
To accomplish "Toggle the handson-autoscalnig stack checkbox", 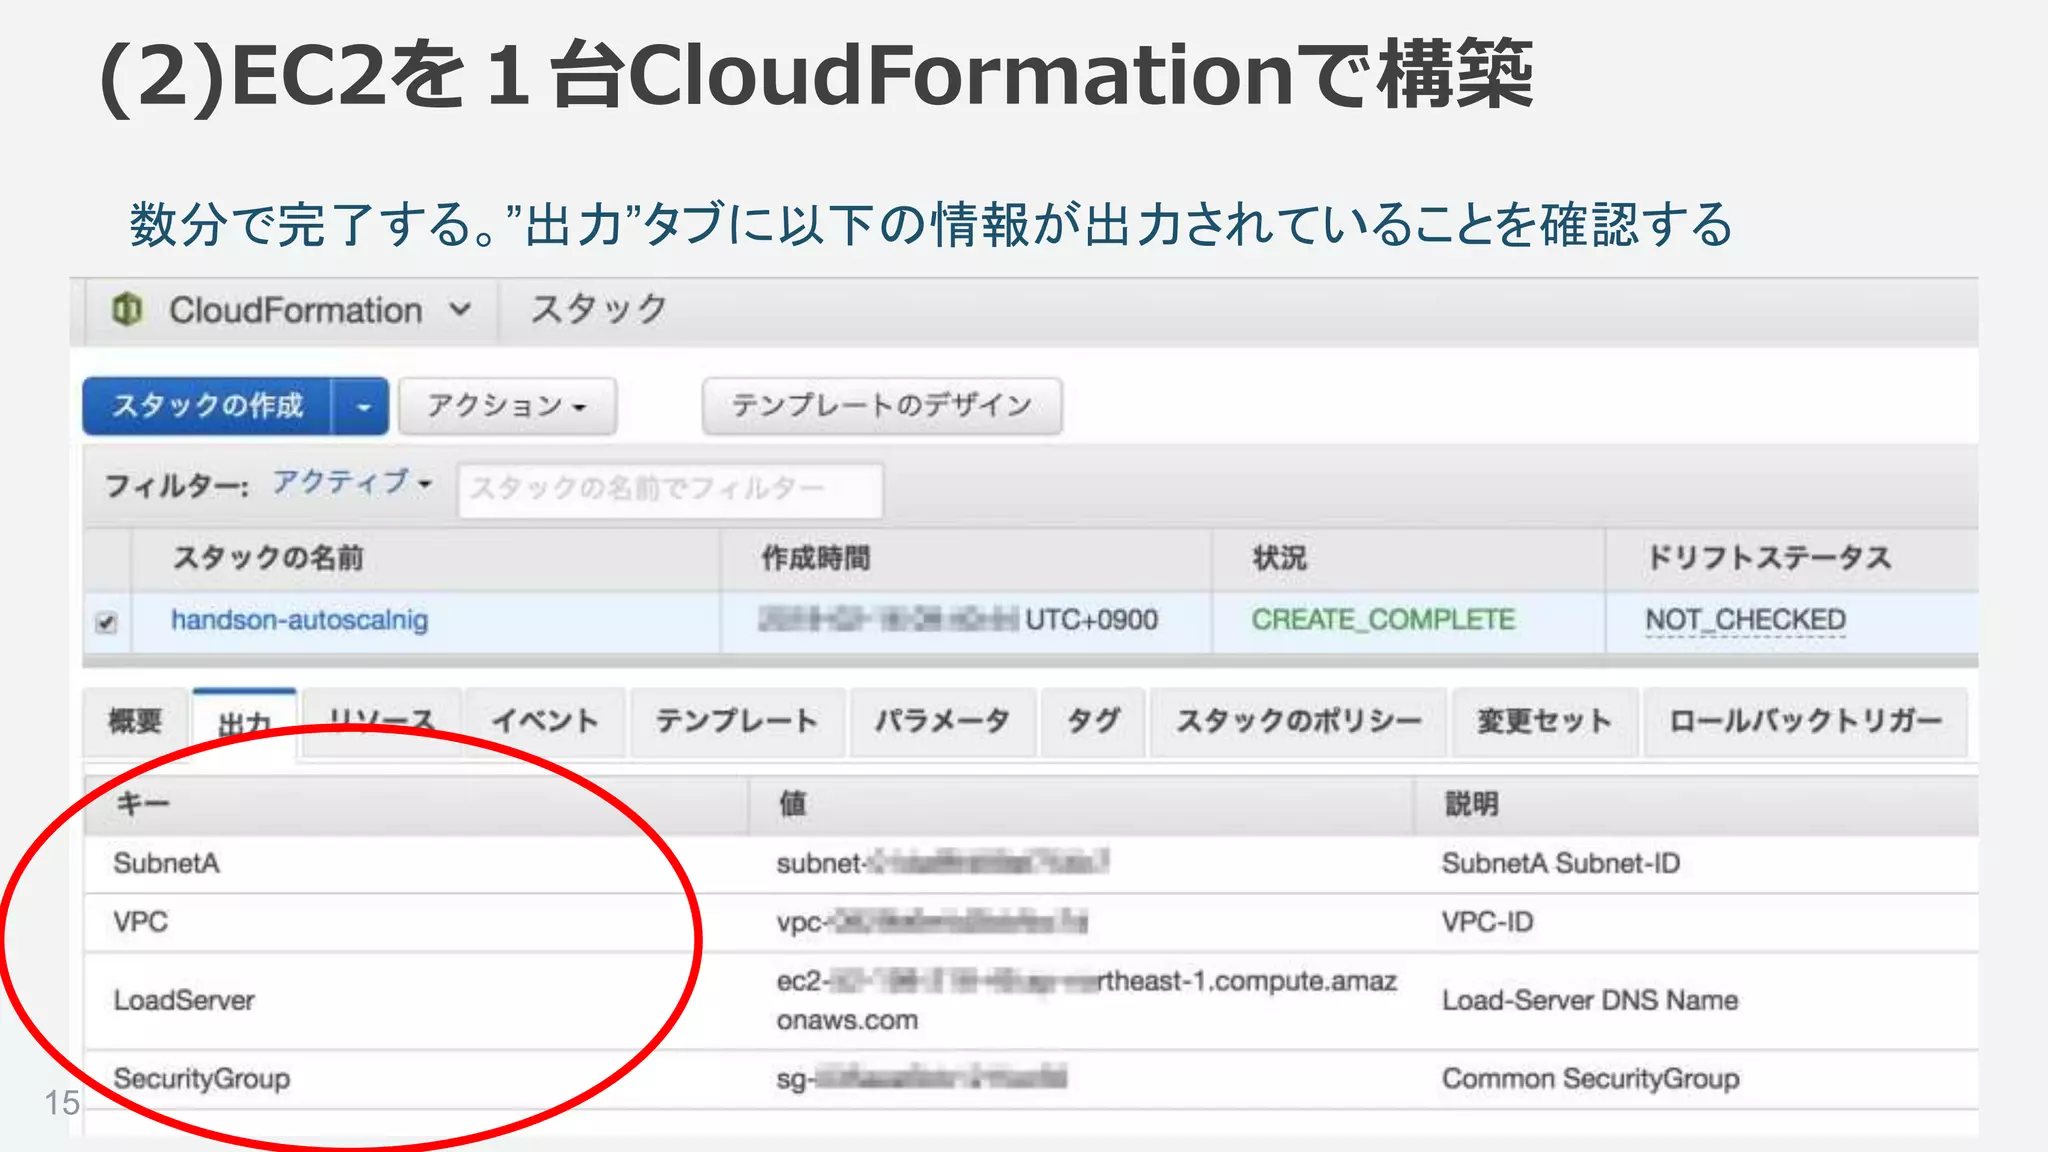I will click(x=106, y=622).
